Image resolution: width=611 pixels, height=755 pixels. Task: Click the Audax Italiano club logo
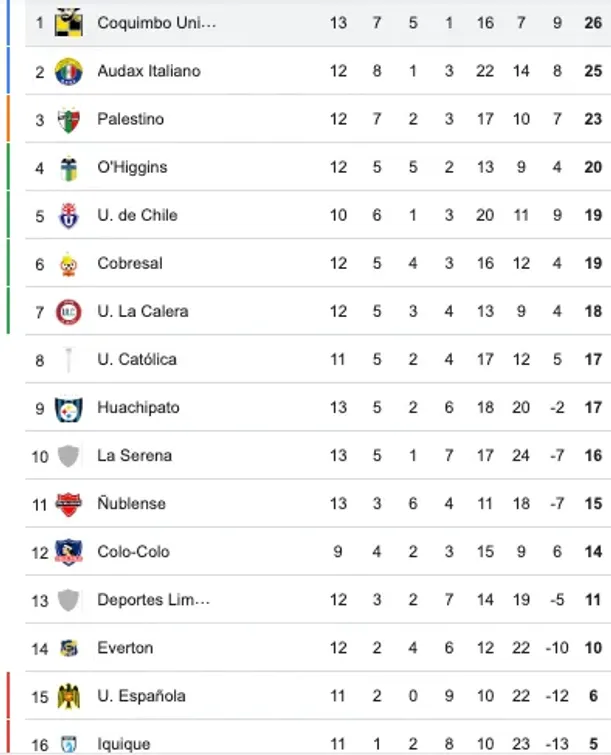tap(68, 71)
